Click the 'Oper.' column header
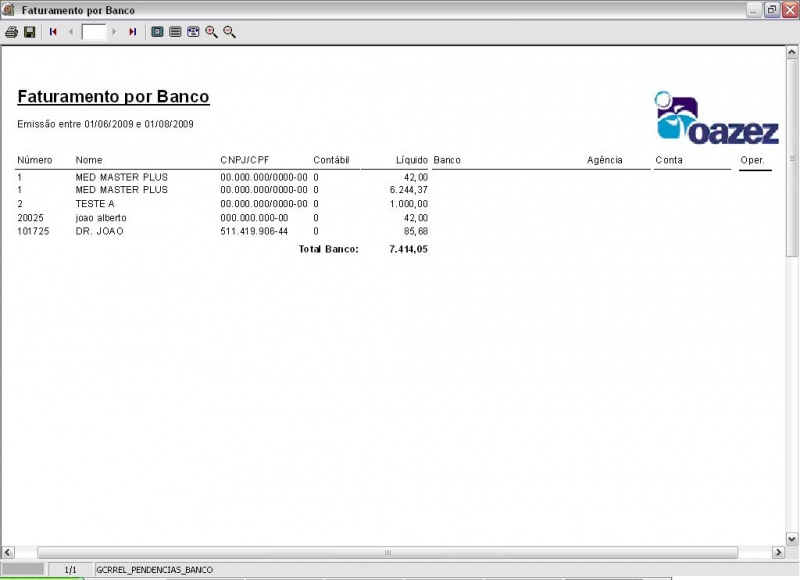 [753, 160]
